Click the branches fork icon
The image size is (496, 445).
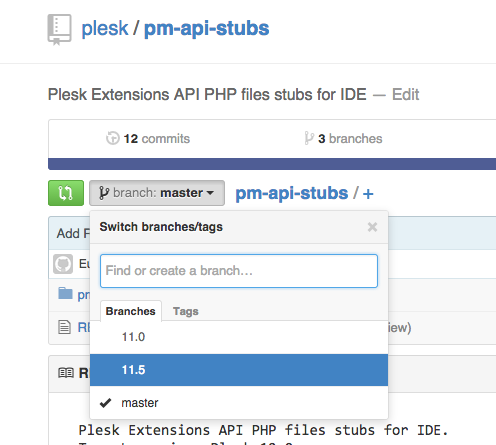point(309,138)
